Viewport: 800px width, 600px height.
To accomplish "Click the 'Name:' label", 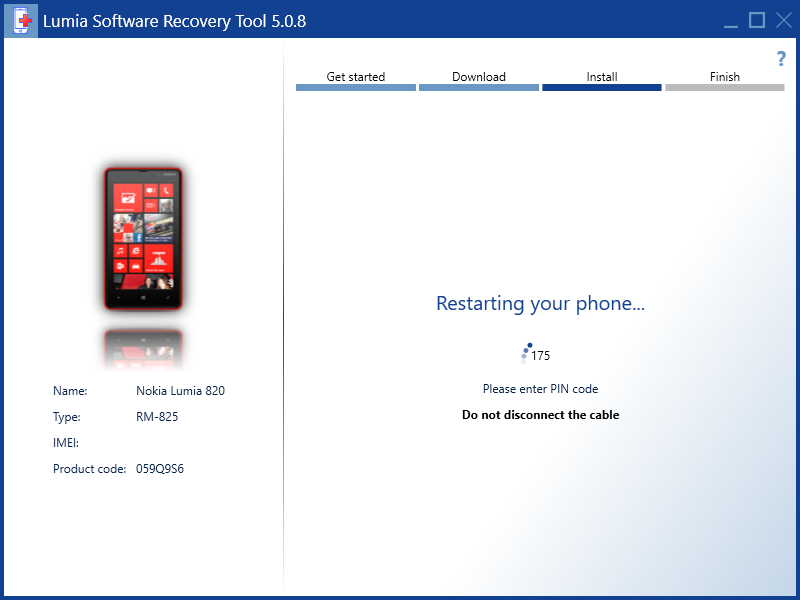I will click(x=70, y=391).
